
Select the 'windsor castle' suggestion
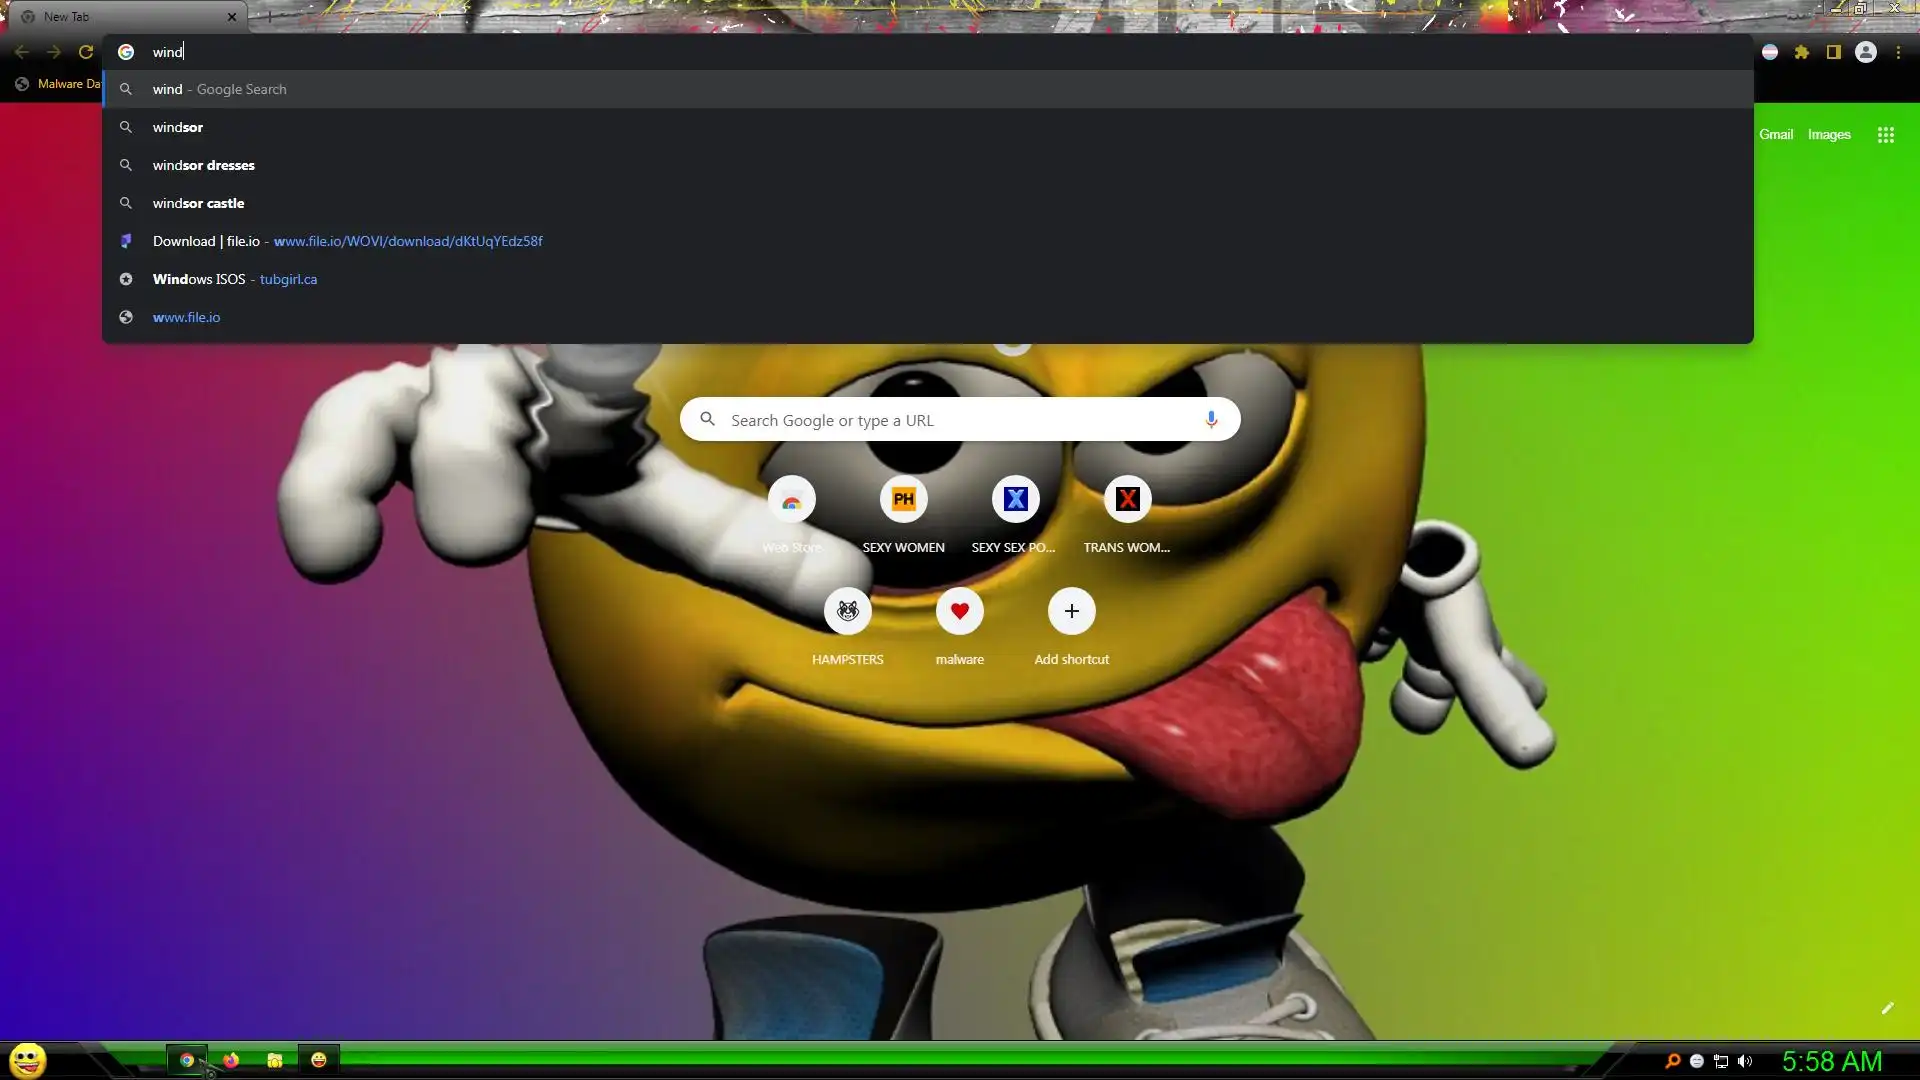[x=198, y=203]
